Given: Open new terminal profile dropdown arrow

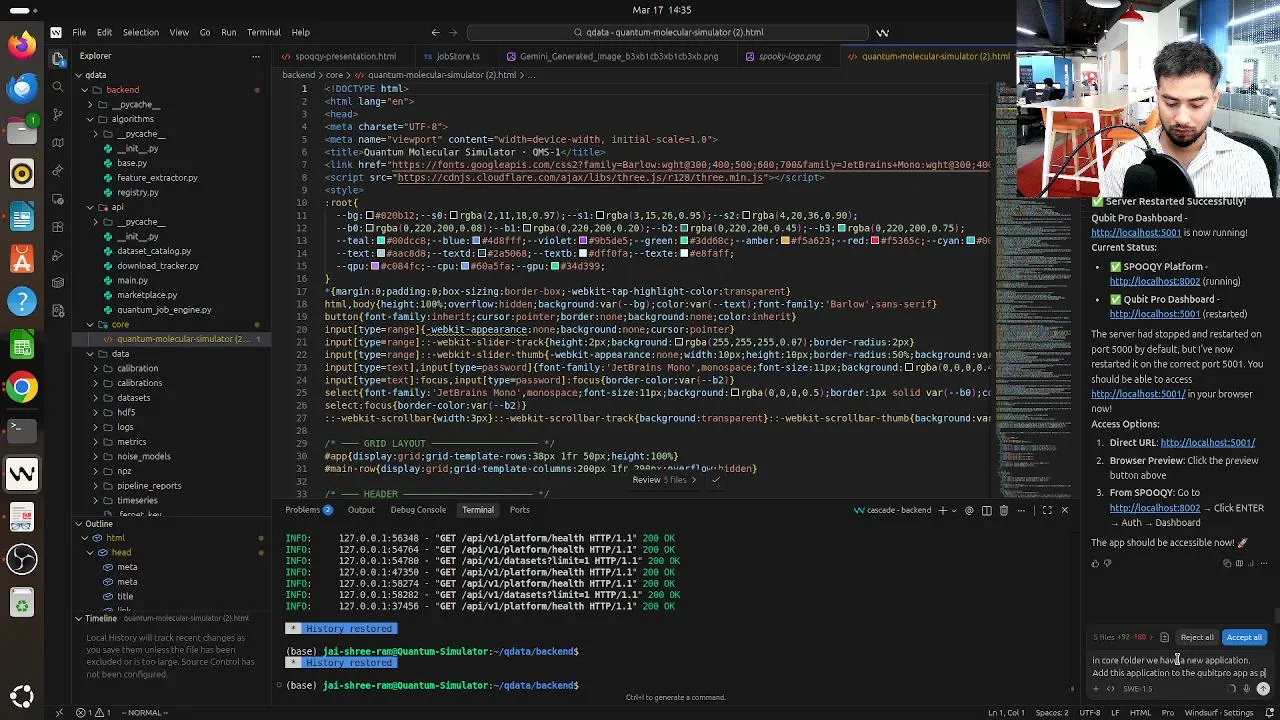Looking at the screenshot, I should 955,510.
